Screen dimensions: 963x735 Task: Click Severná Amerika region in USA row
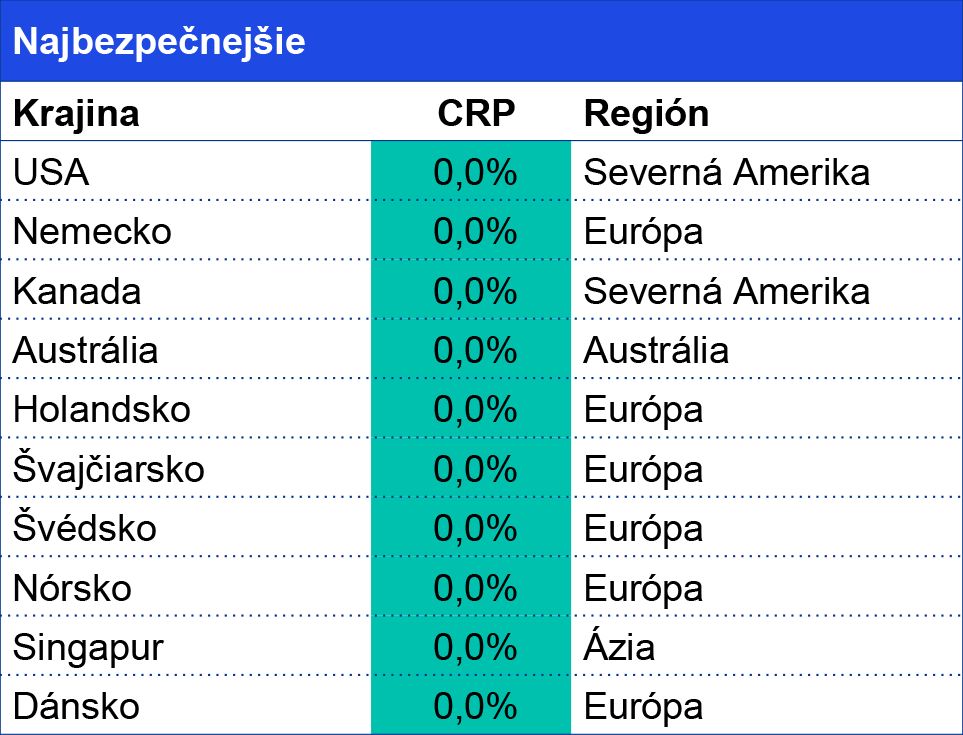[x=726, y=173]
